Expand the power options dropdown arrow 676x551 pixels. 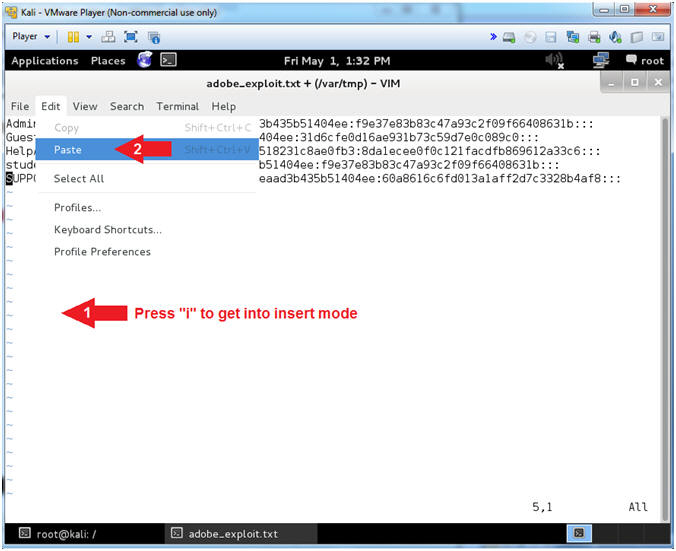point(89,37)
